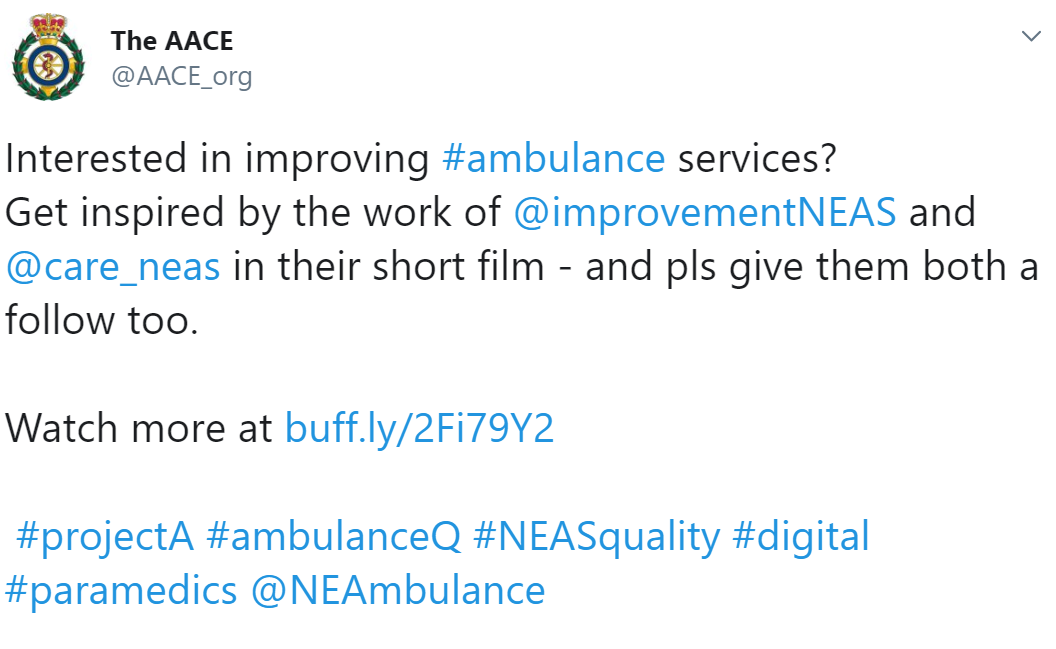Follow the buff.ly/2Fi79Y2 link
The width and height of the screenshot is (1056, 649).
pyautogui.click(x=420, y=428)
